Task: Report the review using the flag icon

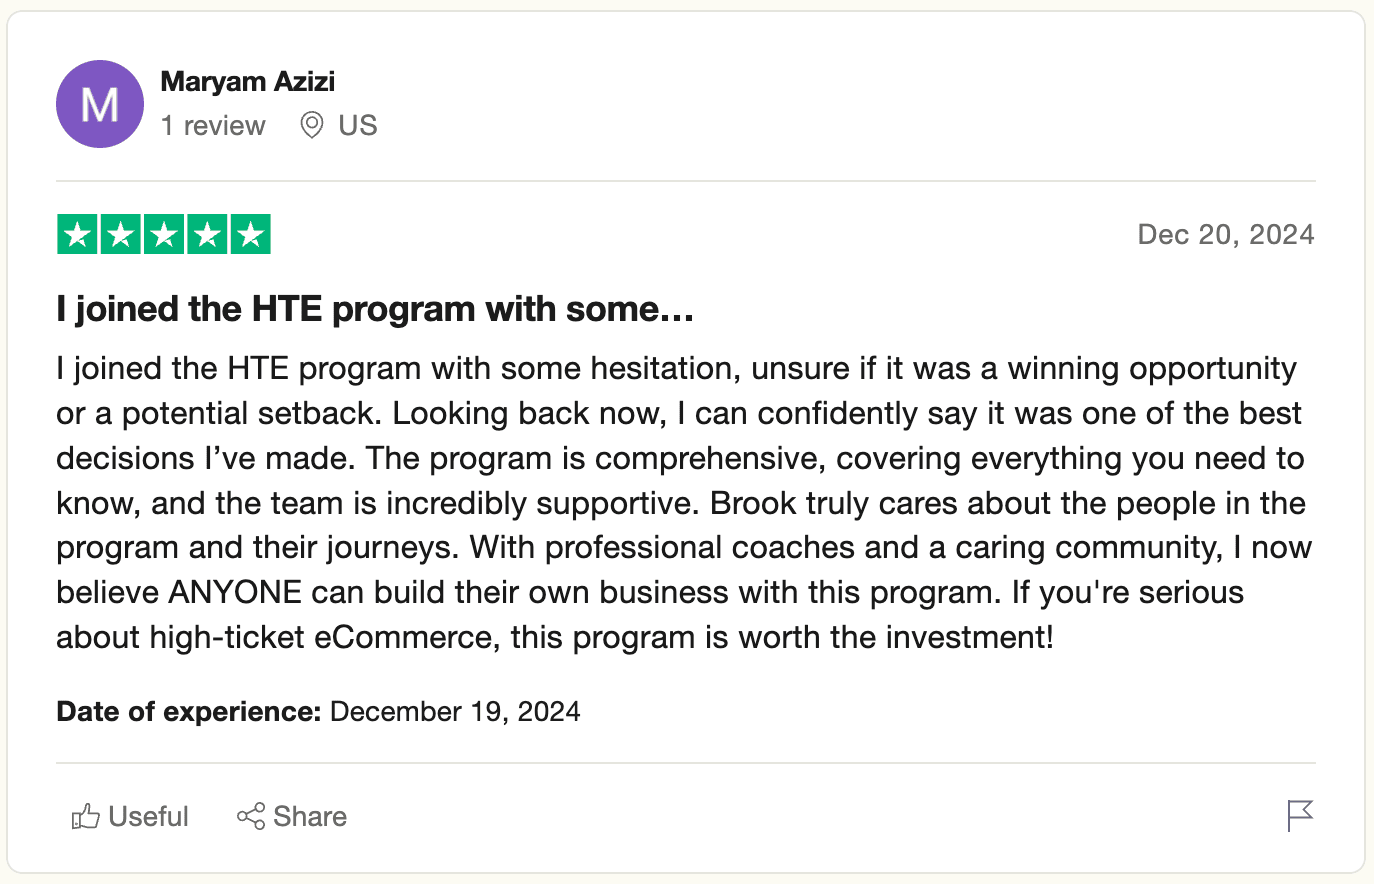Action: coord(1299,816)
